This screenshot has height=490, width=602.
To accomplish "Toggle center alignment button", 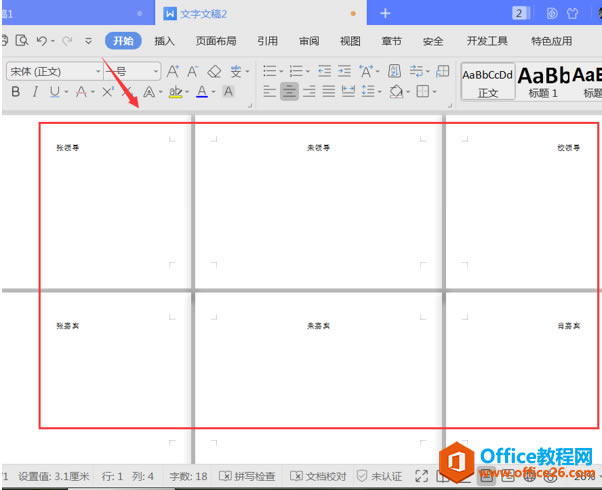I will [289, 91].
